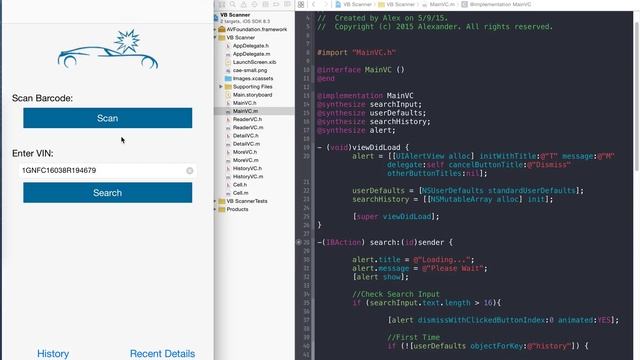Select ReaderVC.m file
Image resolution: width=640 pixels, height=360 pixels.
click(248, 127)
